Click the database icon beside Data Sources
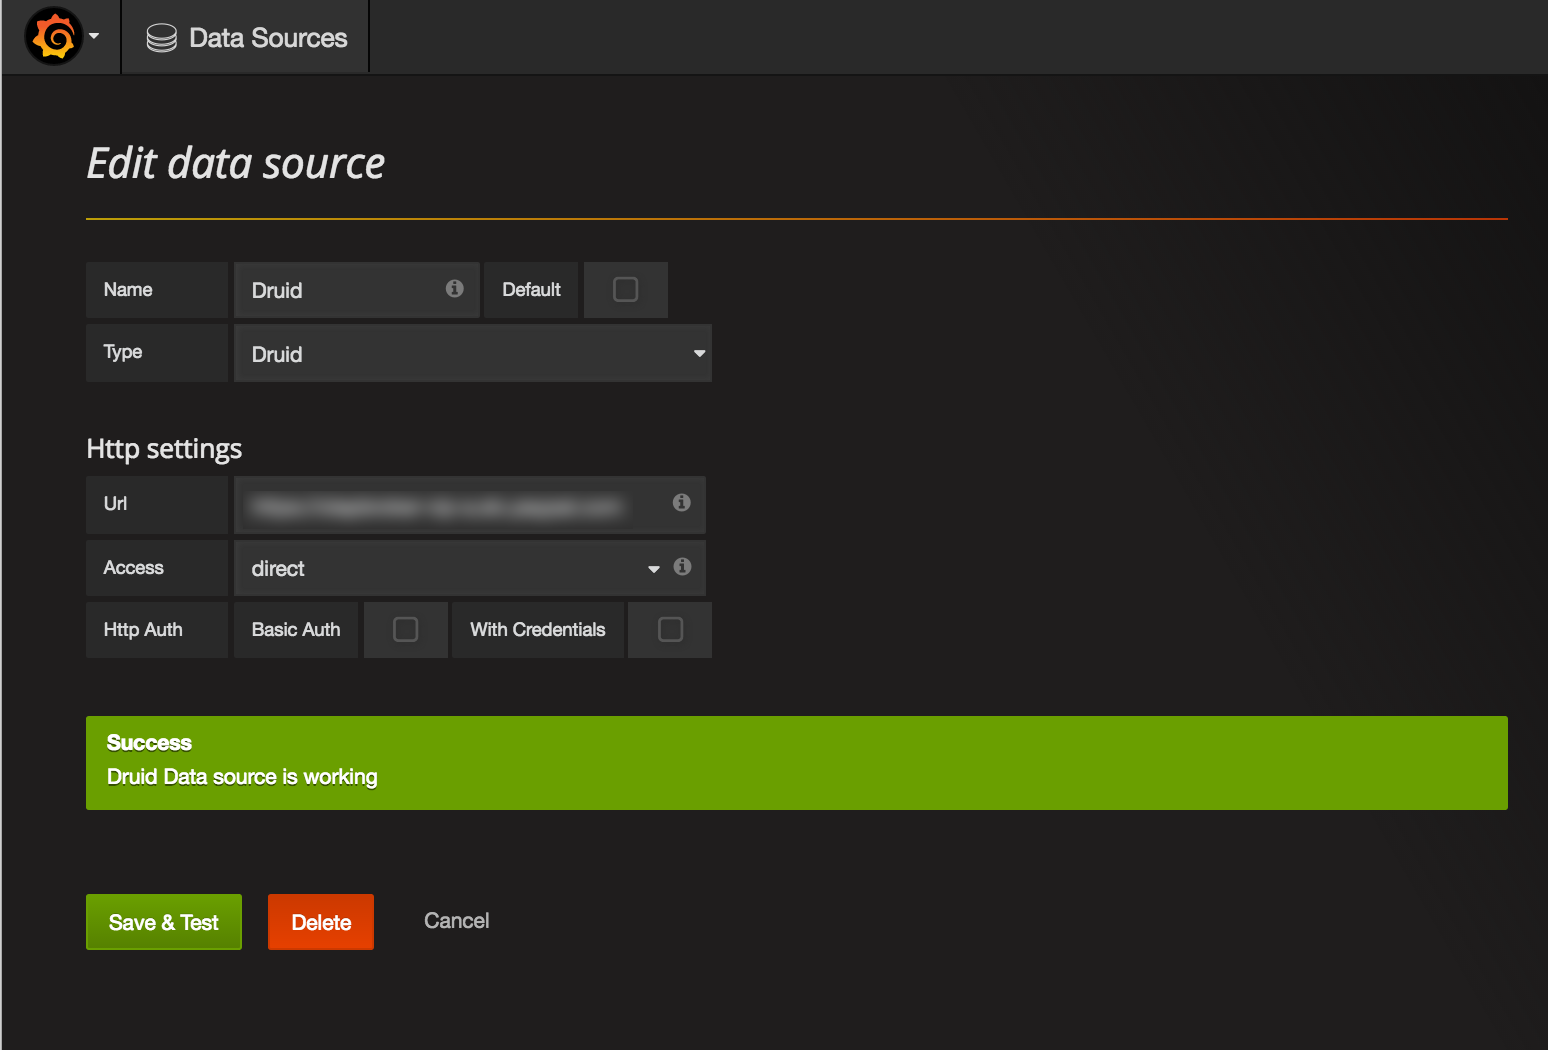Image resolution: width=1548 pixels, height=1050 pixels. pos(161,38)
